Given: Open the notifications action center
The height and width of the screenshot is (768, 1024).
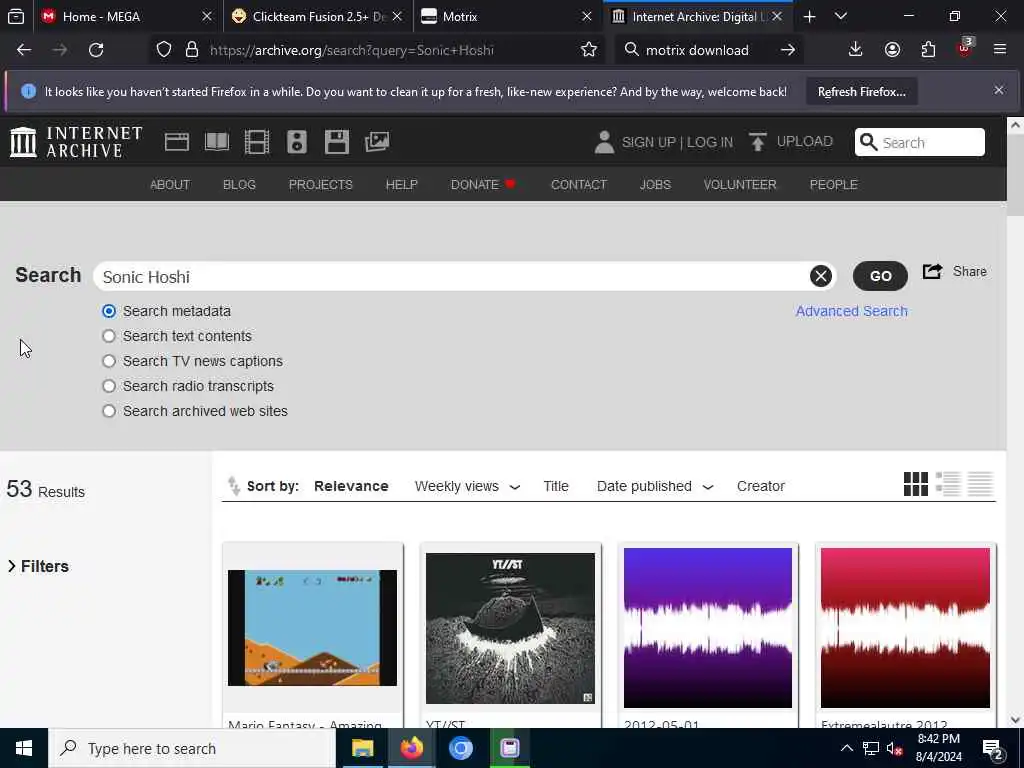Looking at the screenshot, I should (993, 748).
